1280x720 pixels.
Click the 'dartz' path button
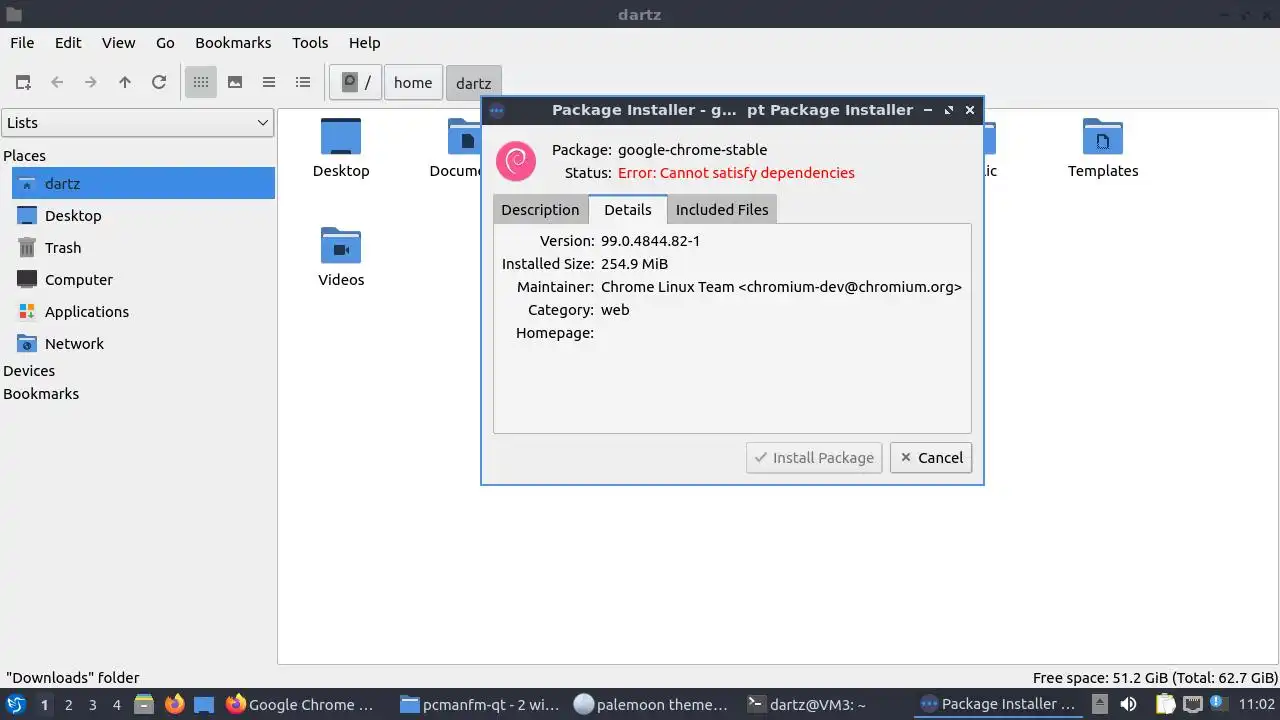click(474, 83)
